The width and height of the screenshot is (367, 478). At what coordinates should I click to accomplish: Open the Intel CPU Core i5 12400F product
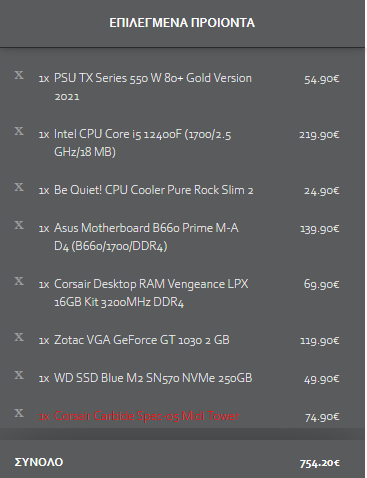tap(143, 143)
